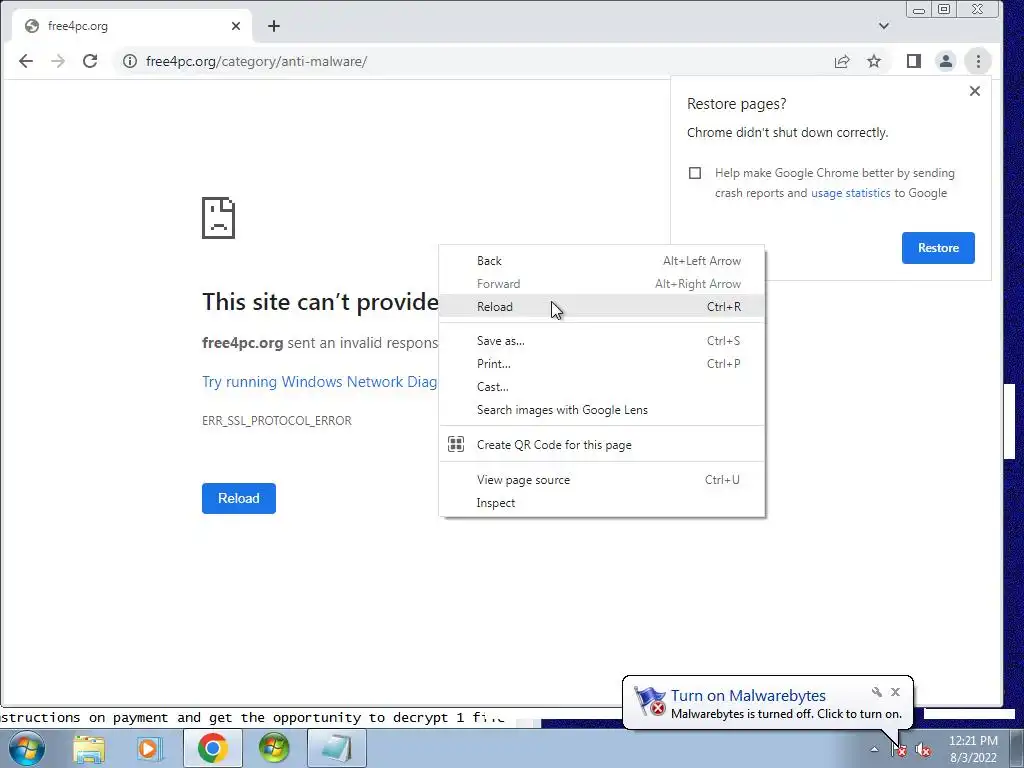Open a new tab with plus button
The image size is (1024, 768).
[x=274, y=26]
